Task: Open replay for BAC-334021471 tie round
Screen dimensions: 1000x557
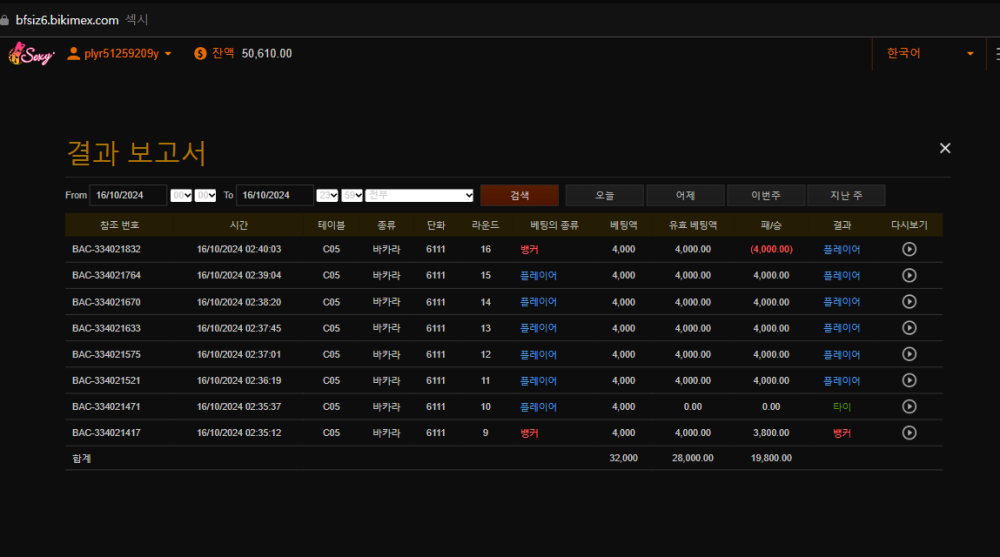Action: click(909, 406)
